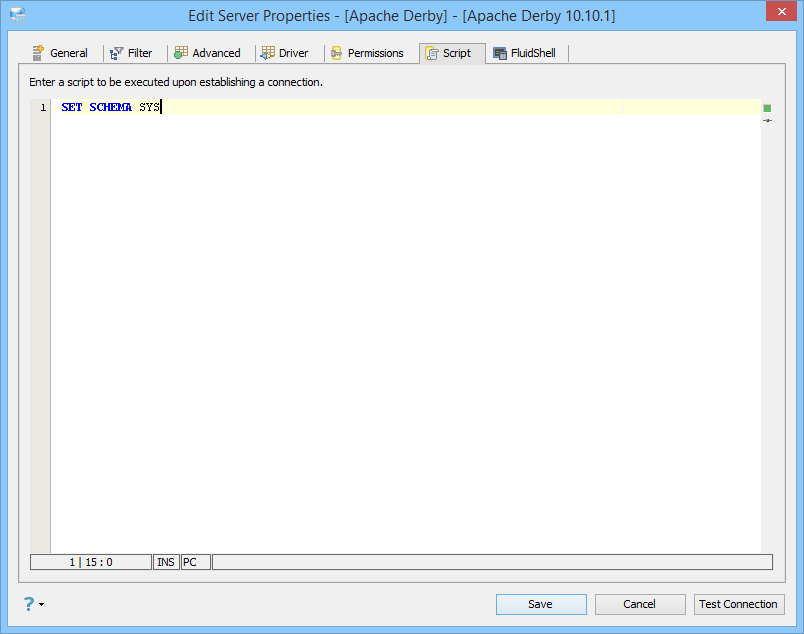The height and width of the screenshot is (634, 804).
Task: Click the Permissions tab key icon
Action: pyautogui.click(x=336, y=53)
